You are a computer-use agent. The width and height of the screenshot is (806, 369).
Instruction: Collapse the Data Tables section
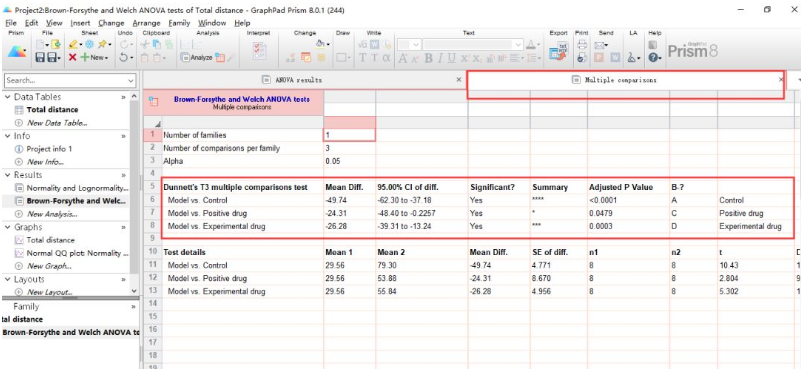point(7,97)
